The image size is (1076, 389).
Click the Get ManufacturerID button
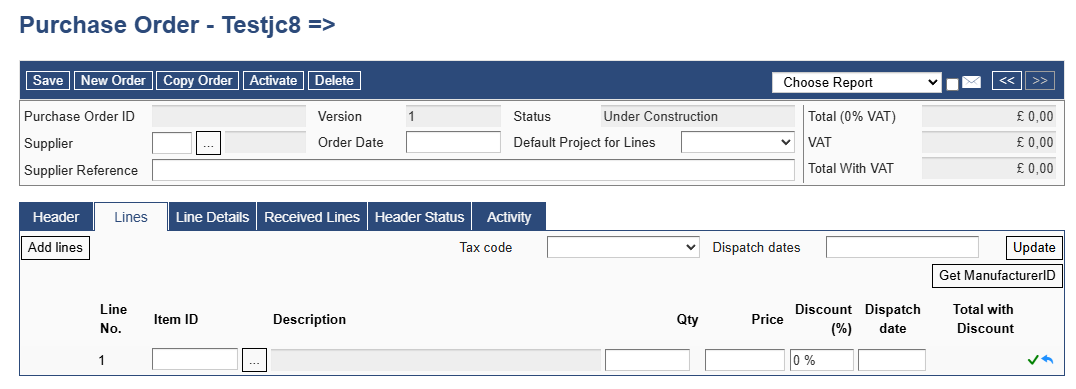point(997,276)
